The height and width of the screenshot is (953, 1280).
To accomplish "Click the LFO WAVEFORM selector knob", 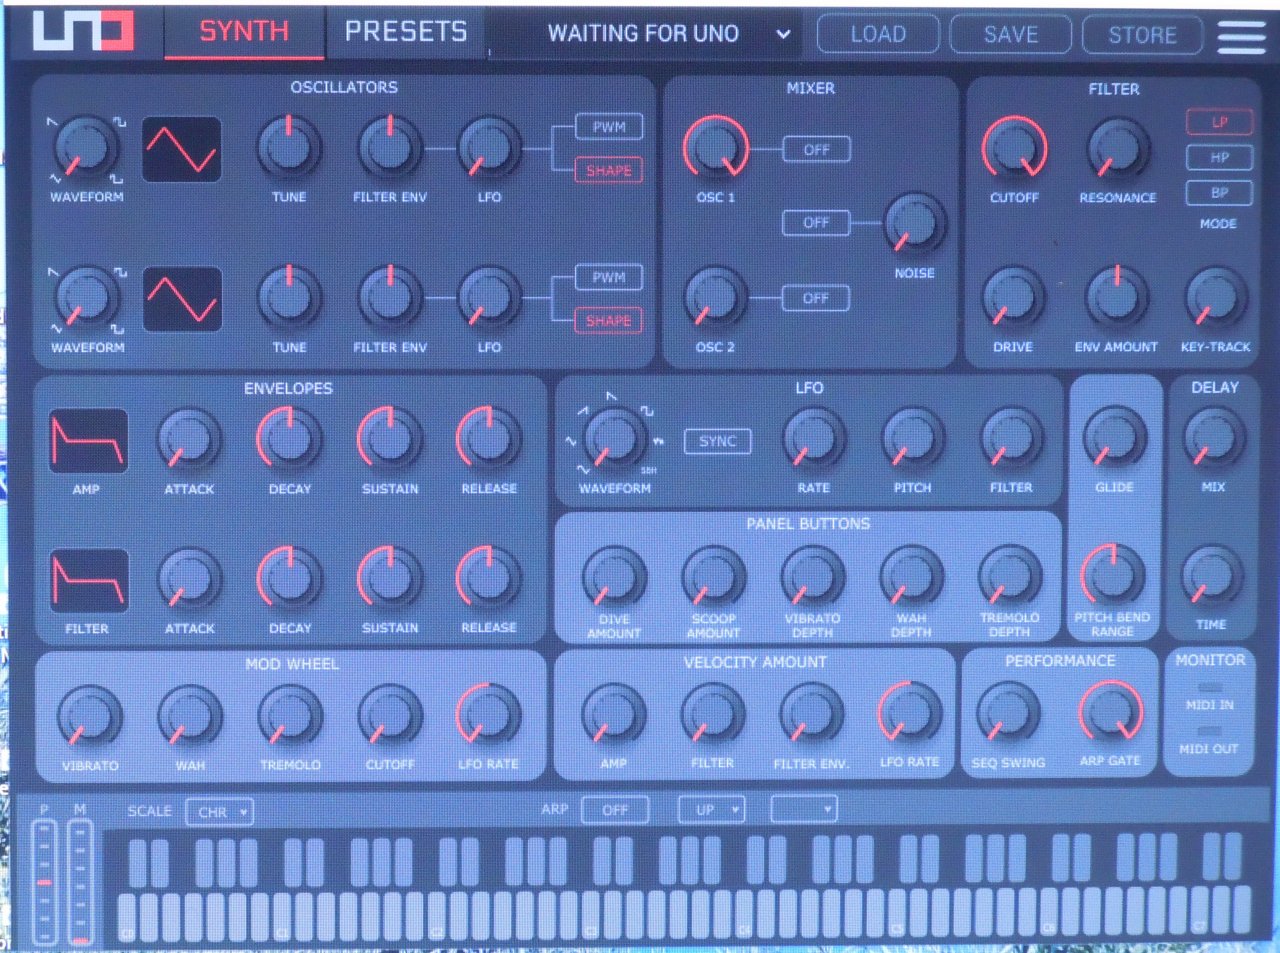I will (614, 437).
